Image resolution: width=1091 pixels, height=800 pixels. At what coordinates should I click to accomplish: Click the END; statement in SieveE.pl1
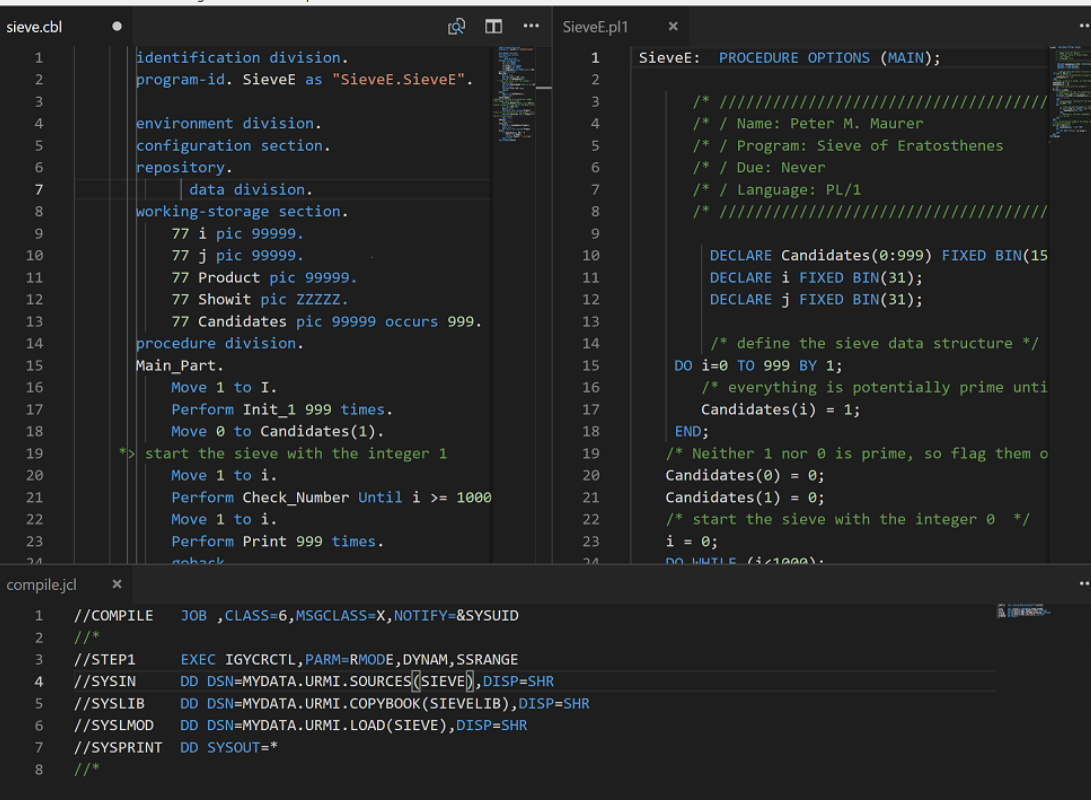pyautogui.click(x=691, y=431)
